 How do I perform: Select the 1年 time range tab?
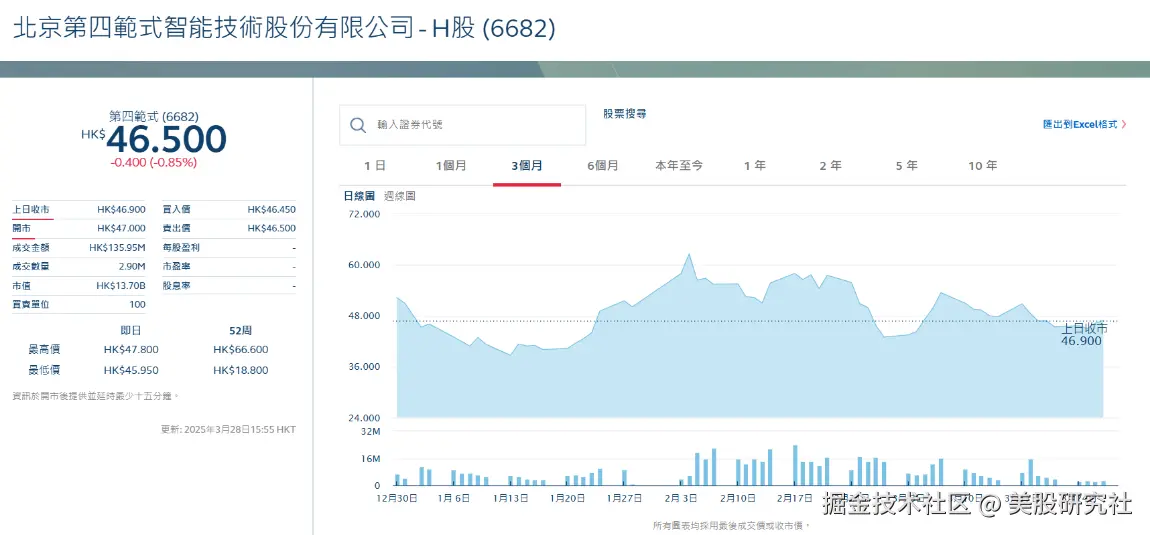[x=755, y=166]
